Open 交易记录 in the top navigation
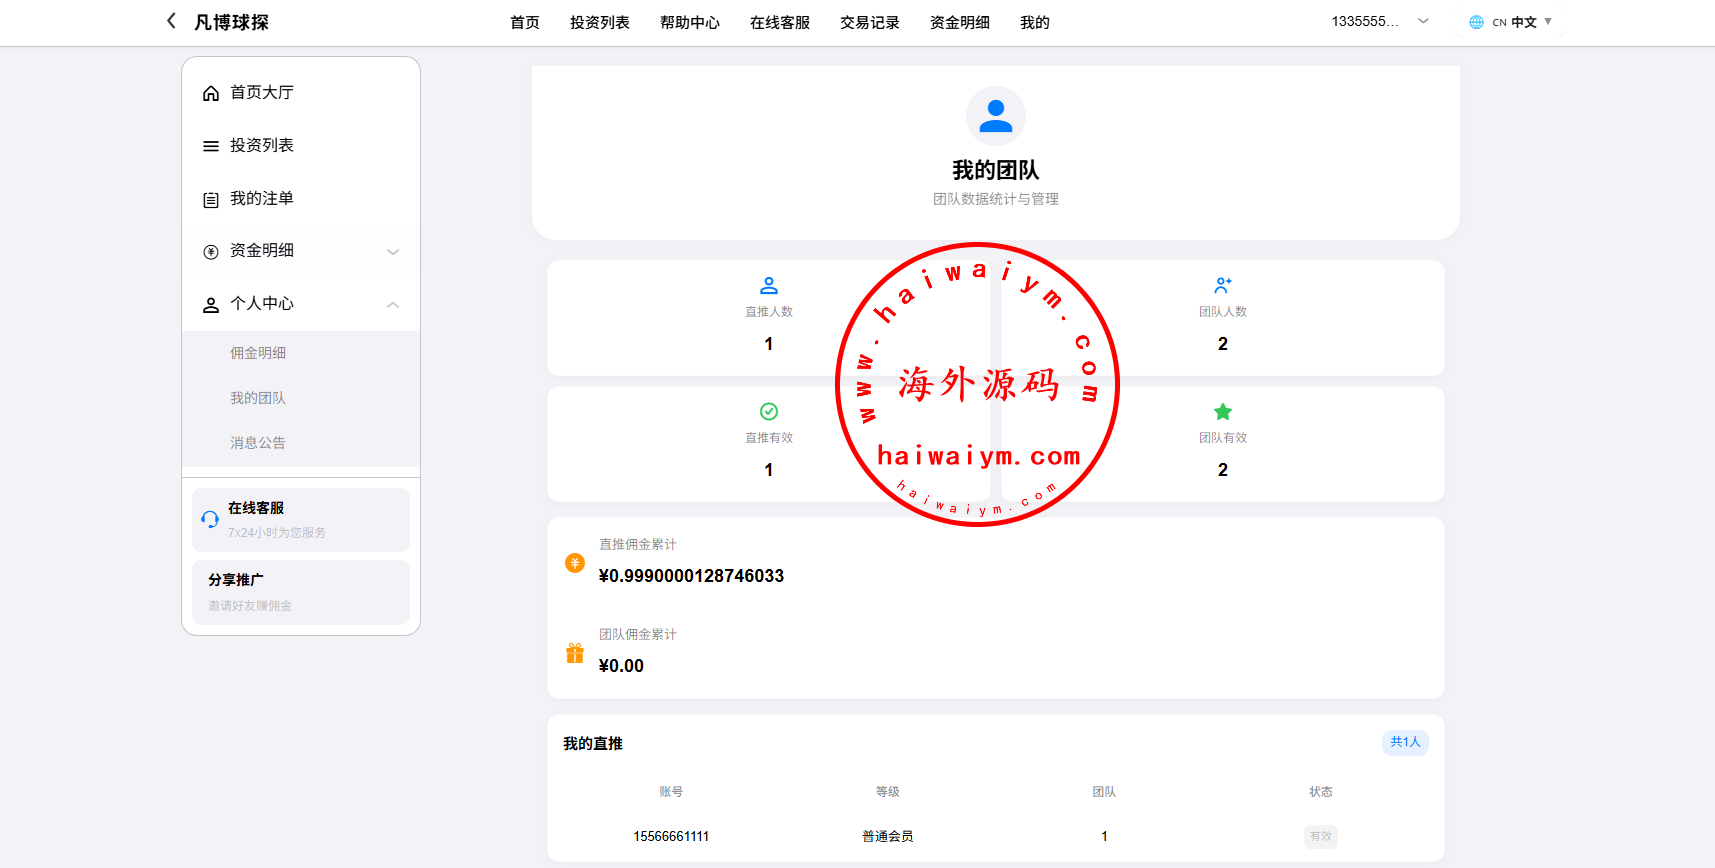The image size is (1715, 868). pyautogui.click(x=869, y=23)
